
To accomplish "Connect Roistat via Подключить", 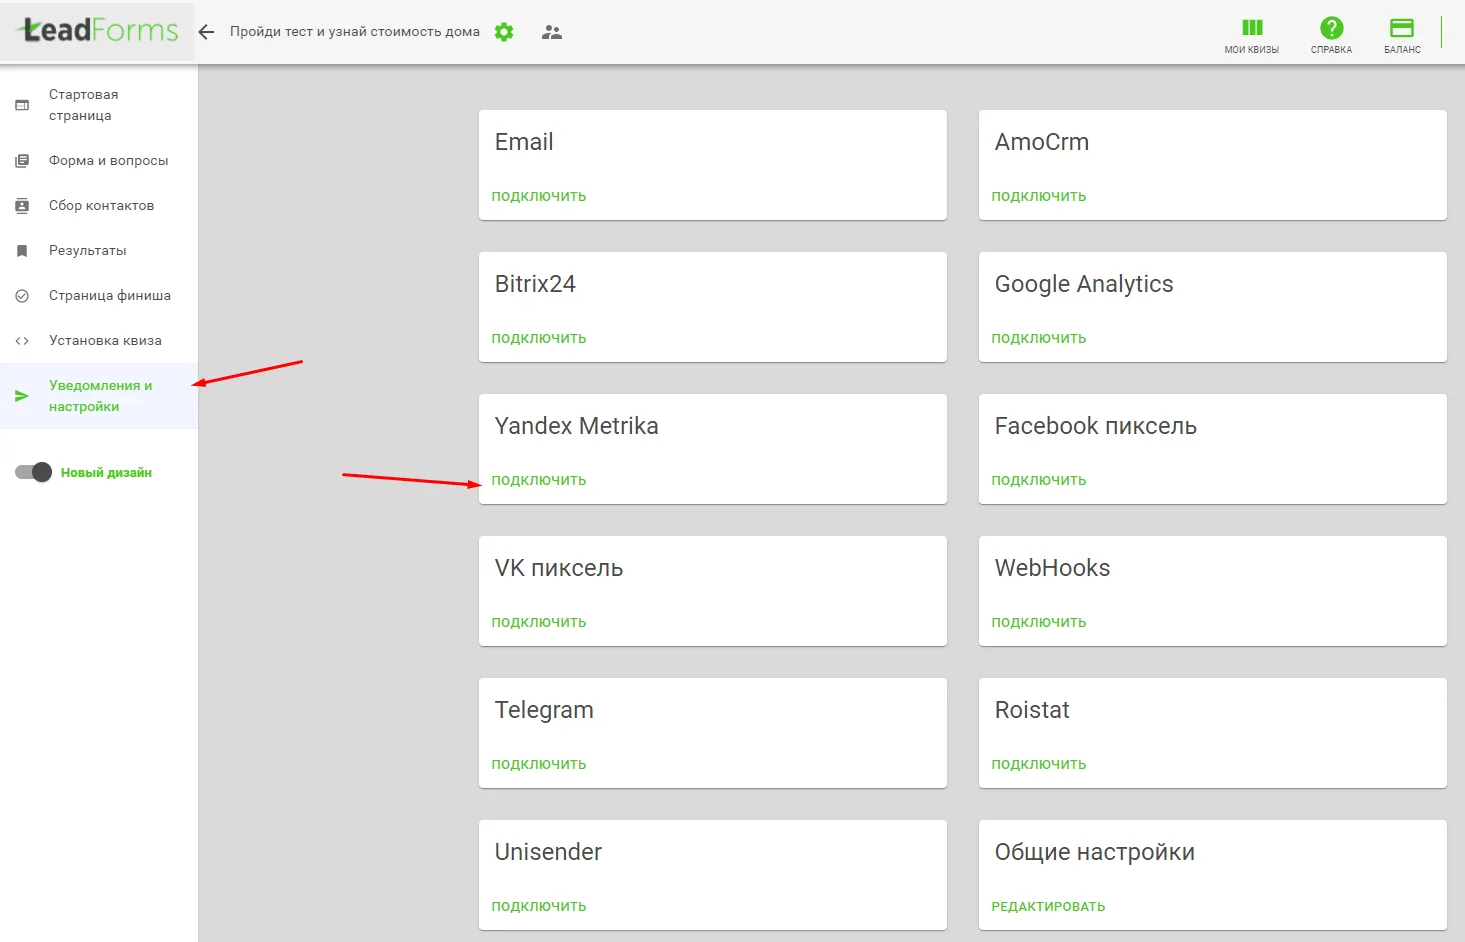I will pyautogui.click(x=1039, y=764).
